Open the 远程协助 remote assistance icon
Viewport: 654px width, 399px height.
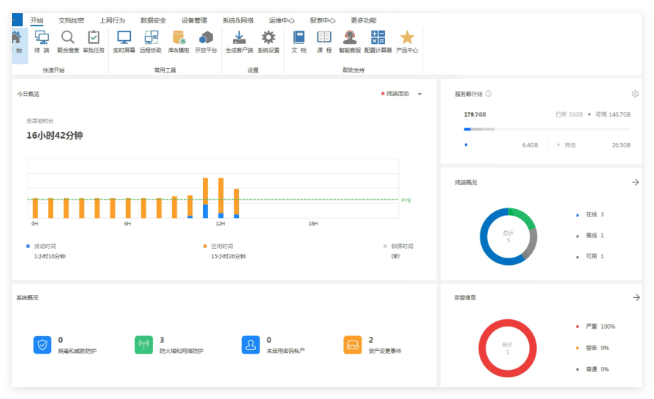point(151,38)
